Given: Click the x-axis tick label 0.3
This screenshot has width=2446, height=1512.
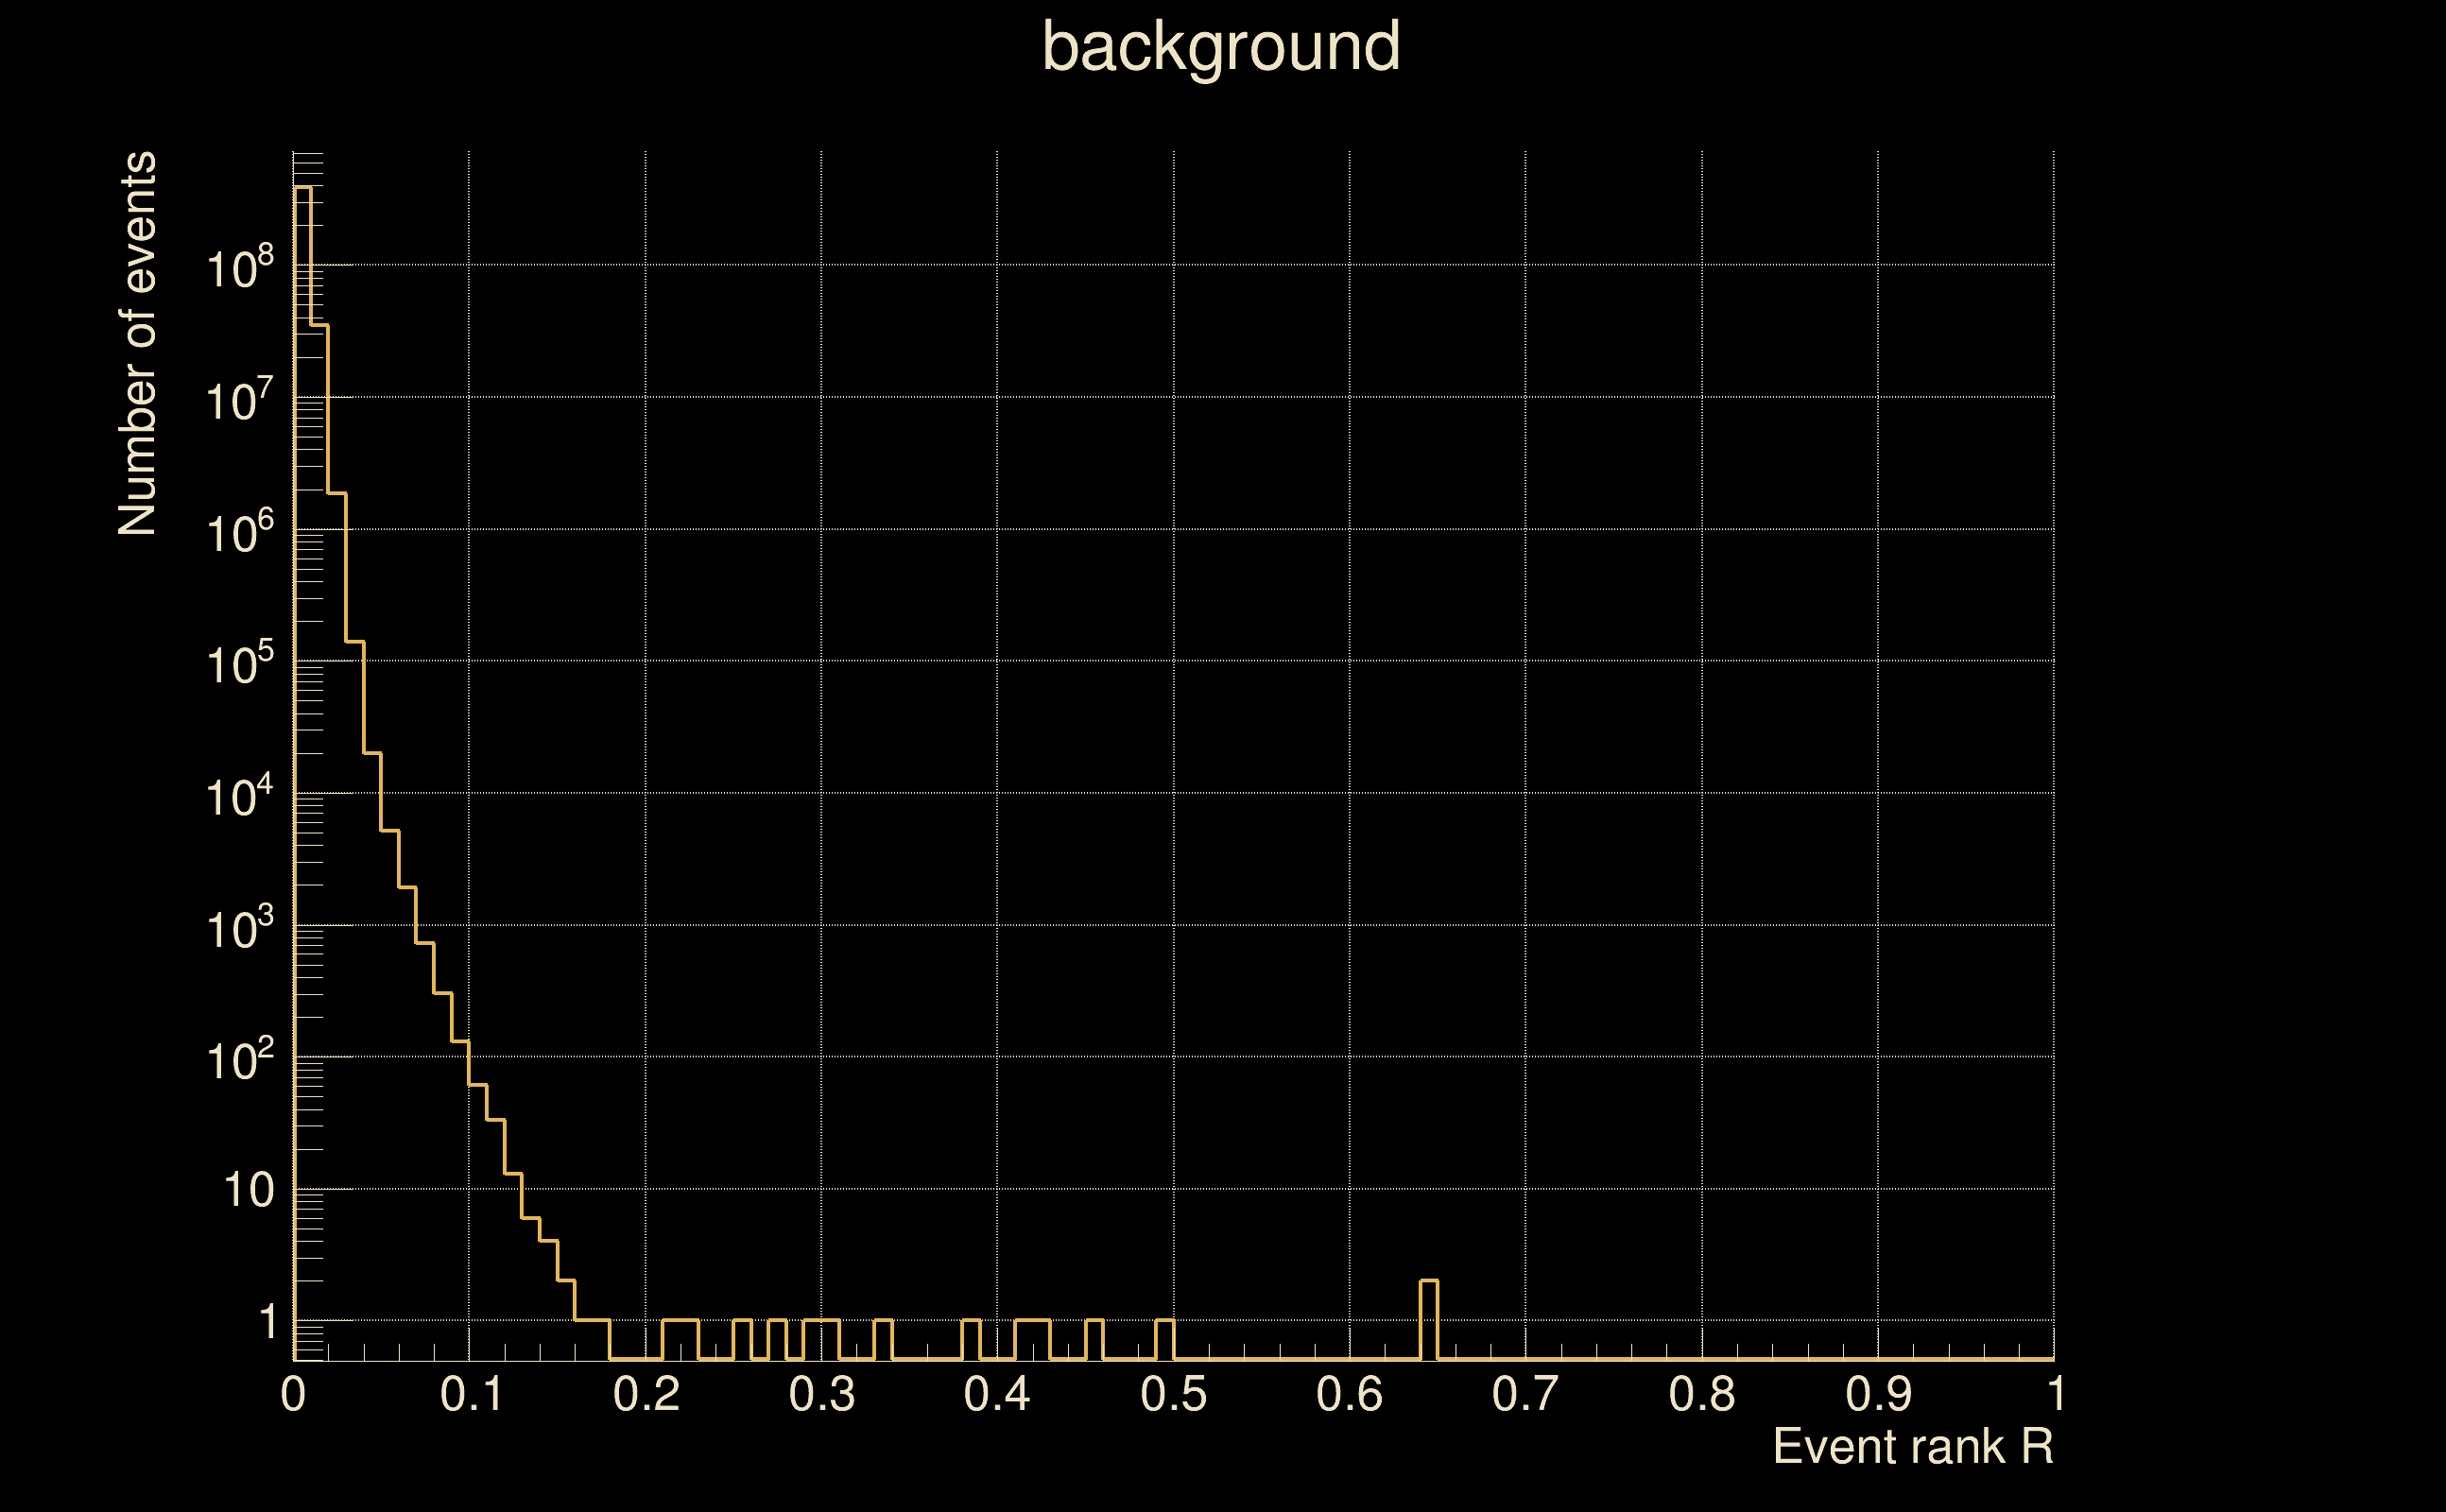Looking at the screenshot, I should coord(821,1395).
